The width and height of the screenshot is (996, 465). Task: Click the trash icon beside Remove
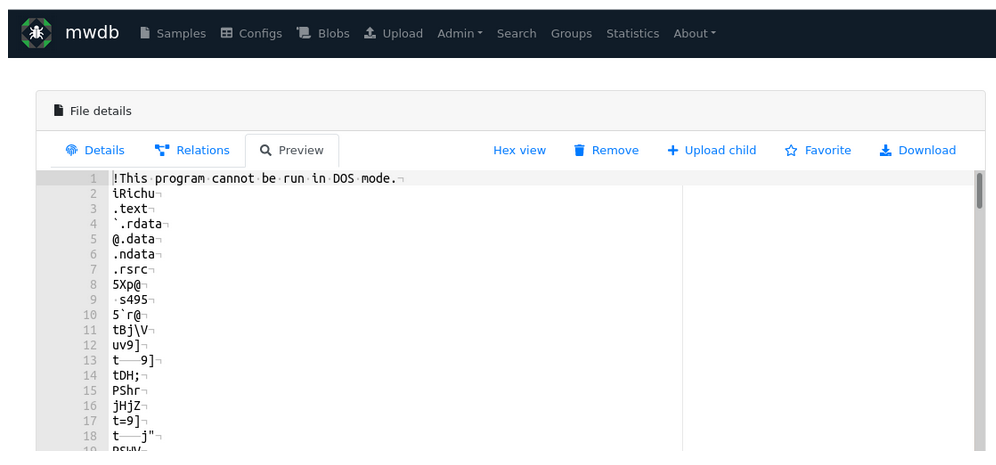(579, 151)
